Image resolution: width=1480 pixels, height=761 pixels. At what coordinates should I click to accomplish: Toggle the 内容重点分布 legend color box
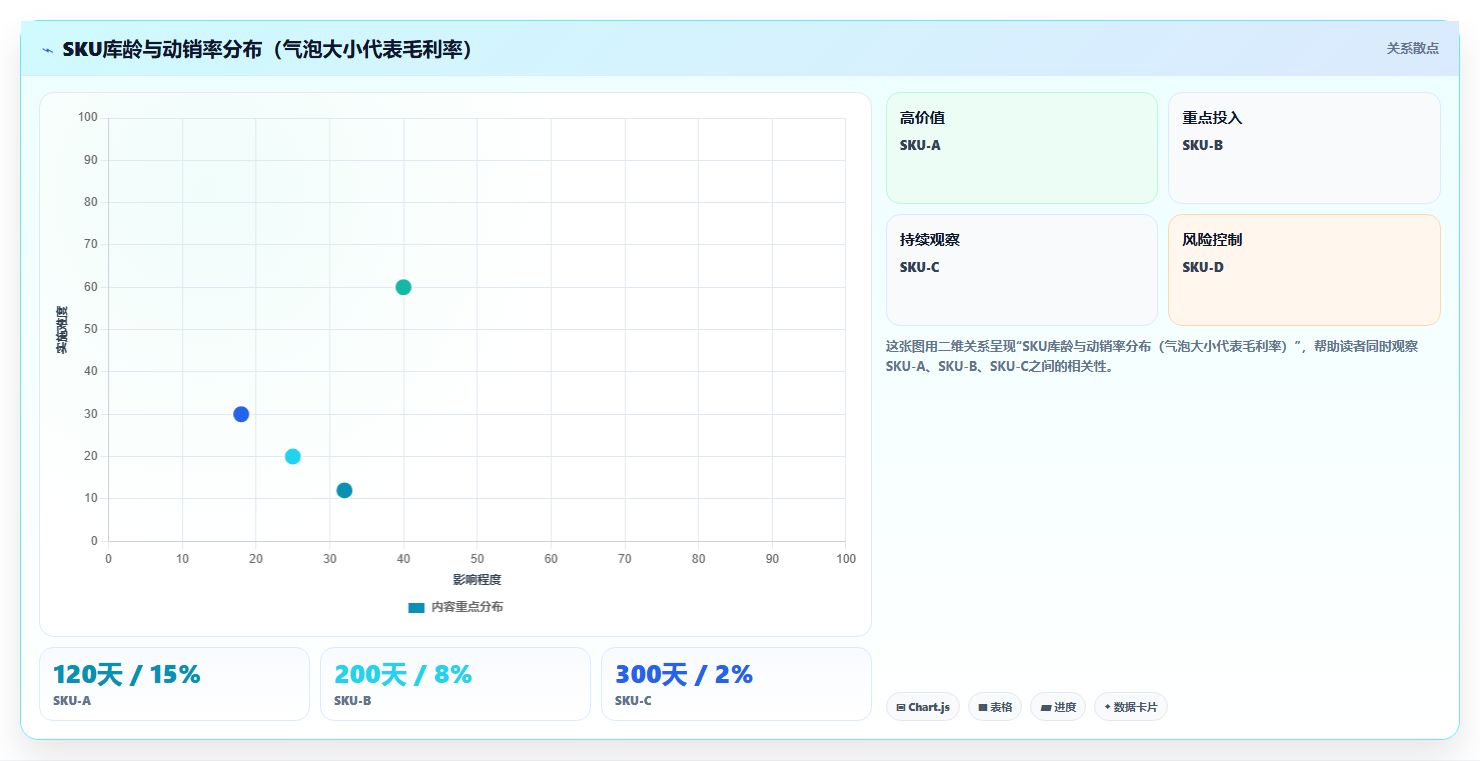coord(416,608)
